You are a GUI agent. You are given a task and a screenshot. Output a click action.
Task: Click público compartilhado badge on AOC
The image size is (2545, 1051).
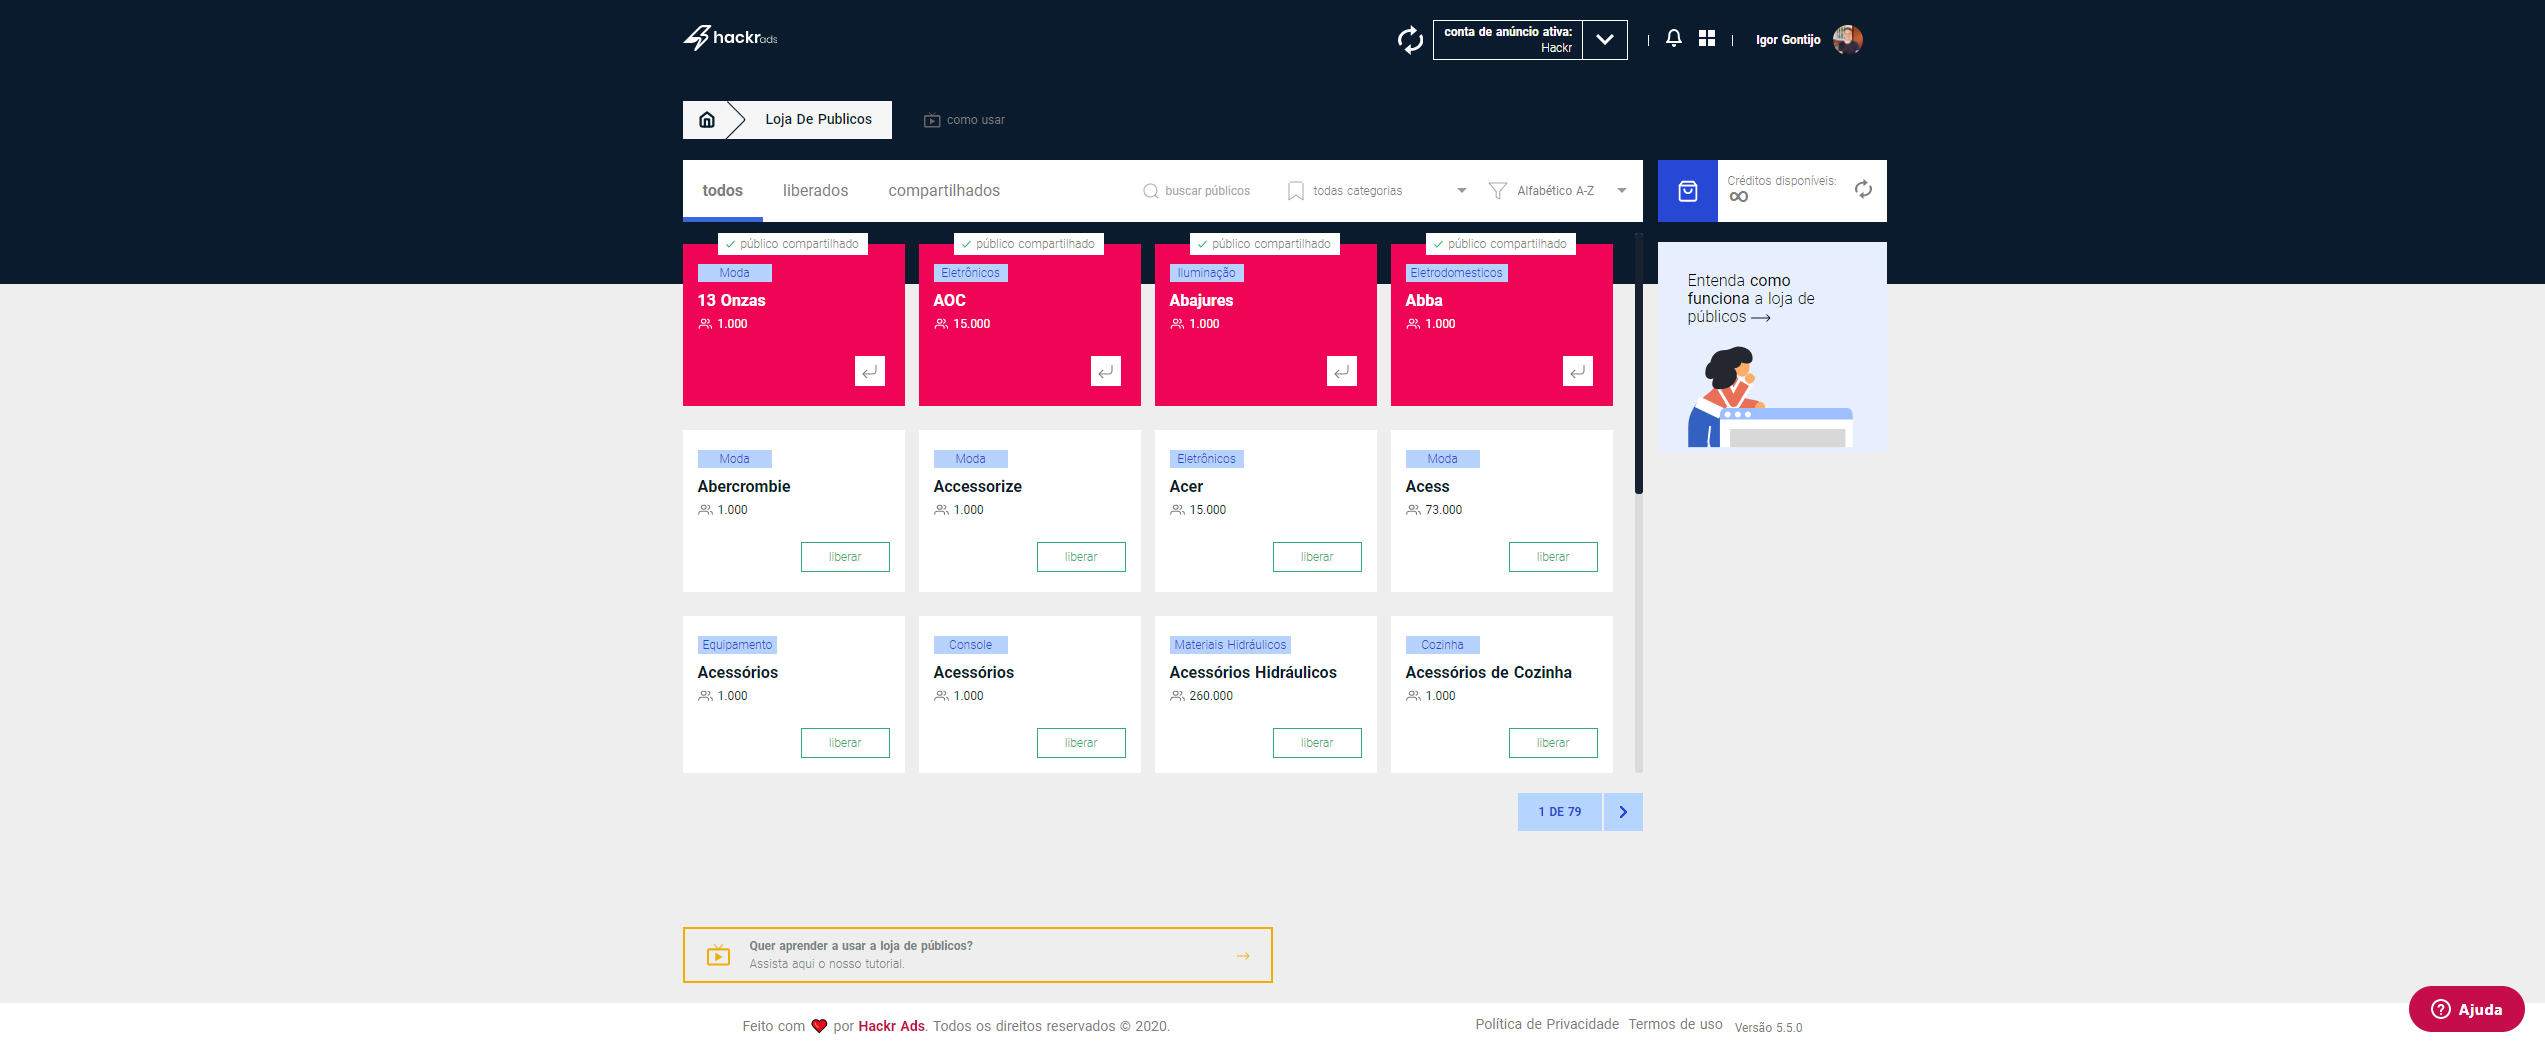[1029, 244]
